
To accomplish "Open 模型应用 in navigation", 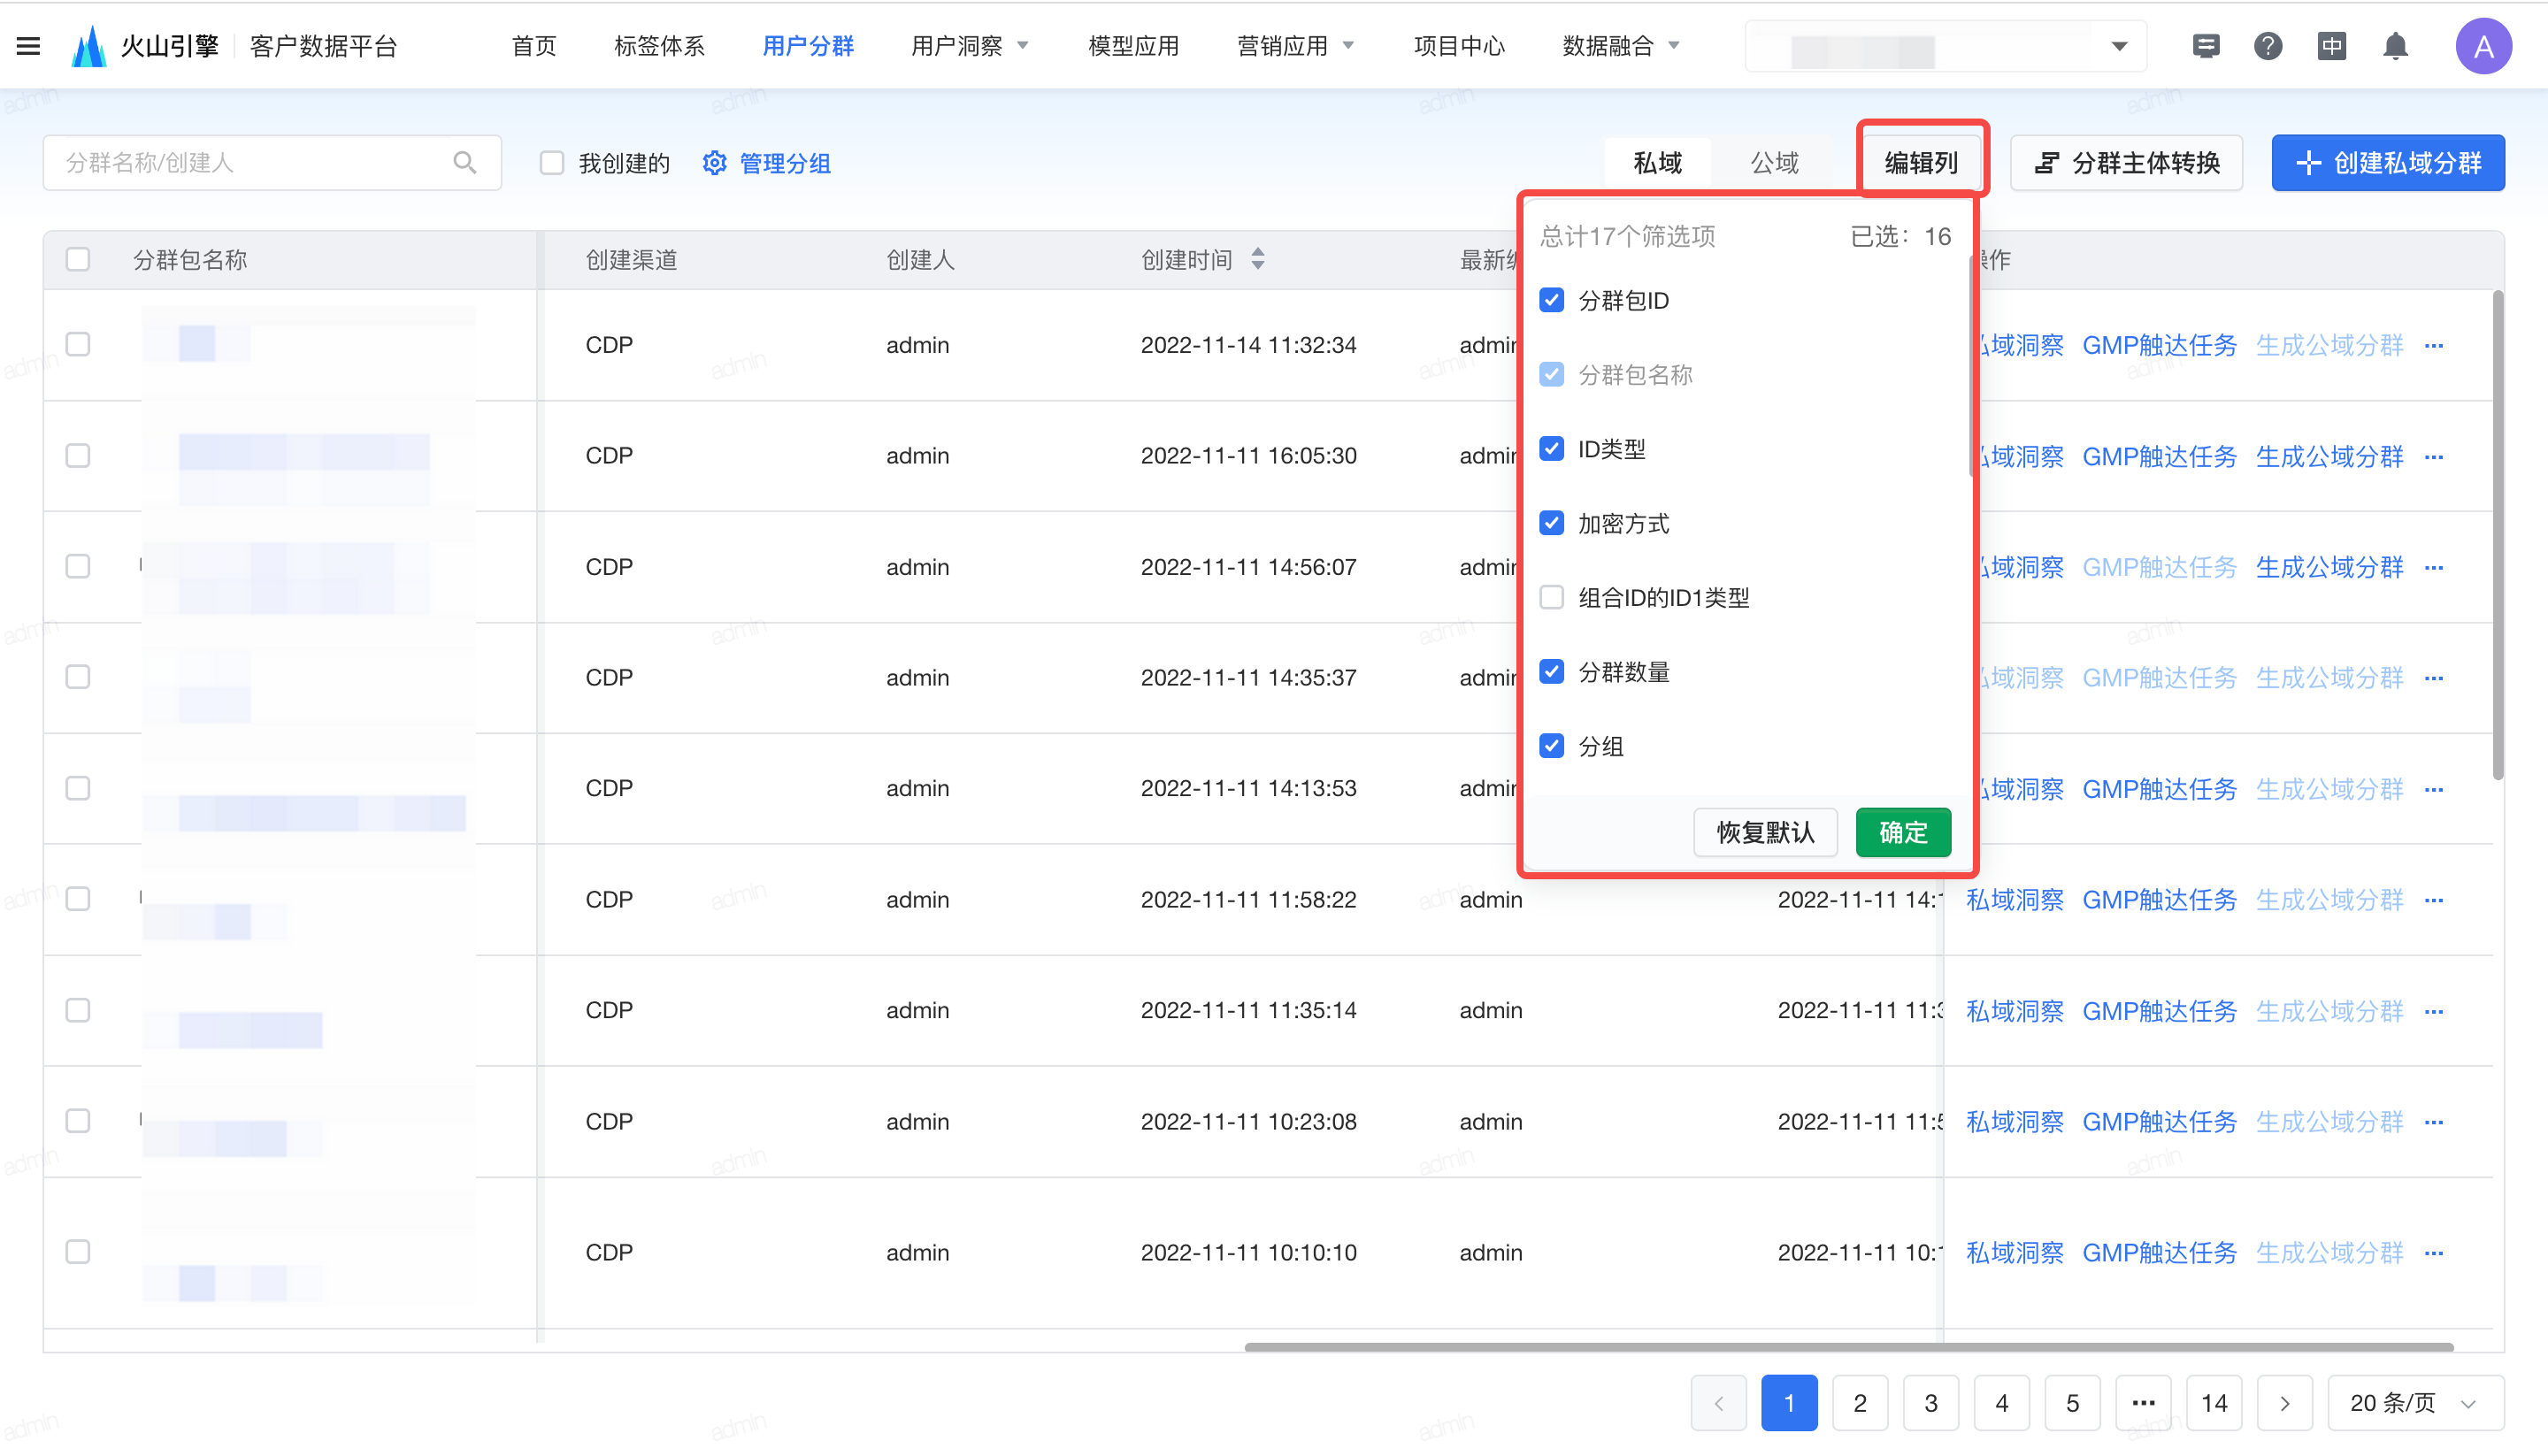I will tap(1133, 46).
